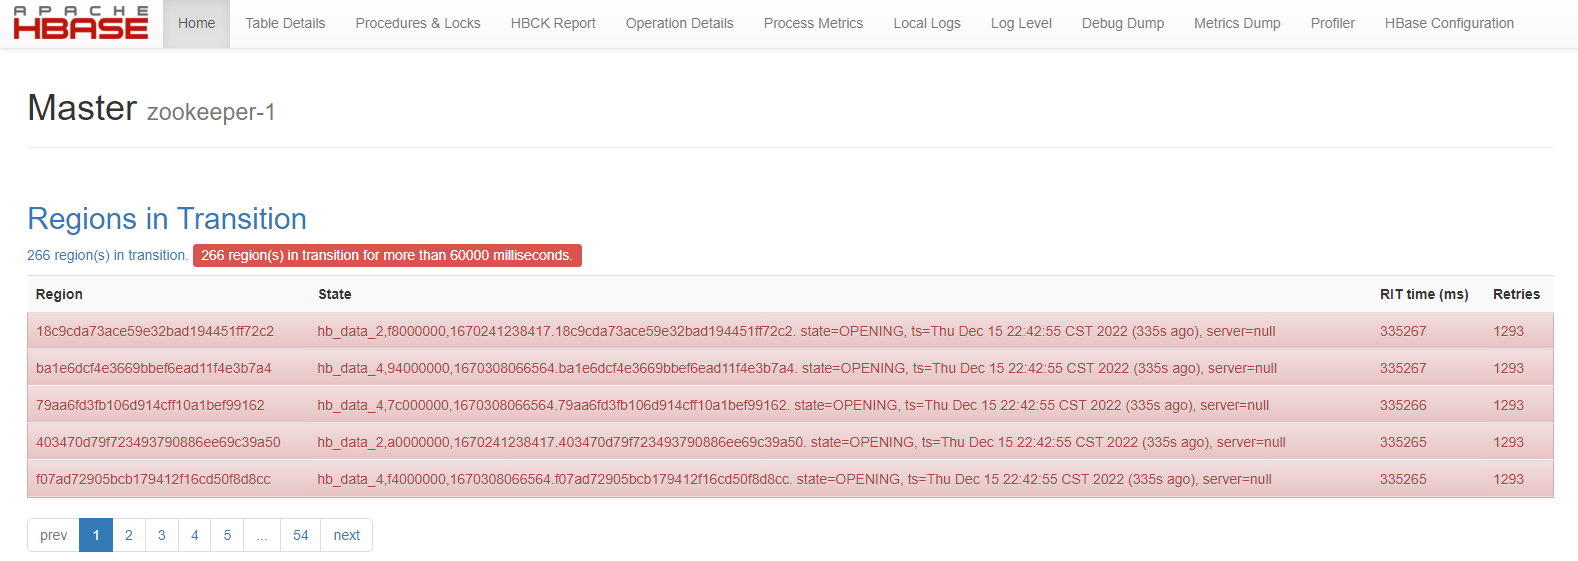Screen dimensions: 1578x561
Task: Open Process Metrics page
Action: click(813, 23)
